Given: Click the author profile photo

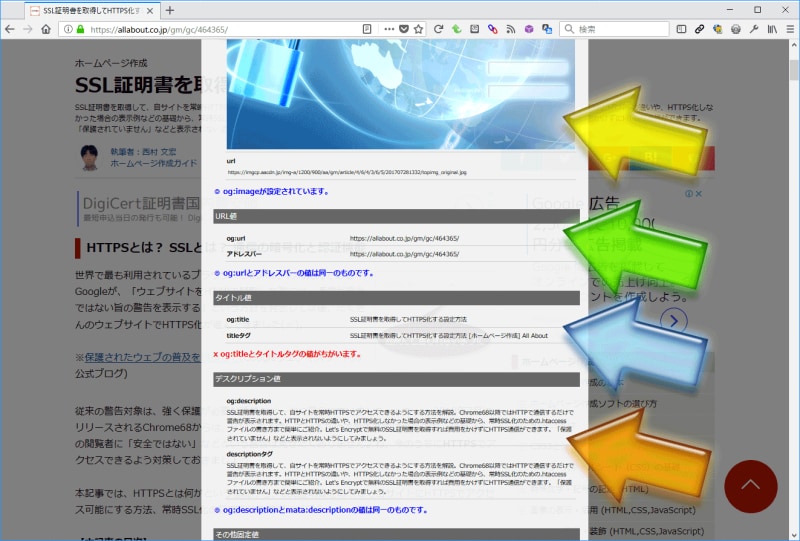Looking at the screenshot, I should point(90,157).
